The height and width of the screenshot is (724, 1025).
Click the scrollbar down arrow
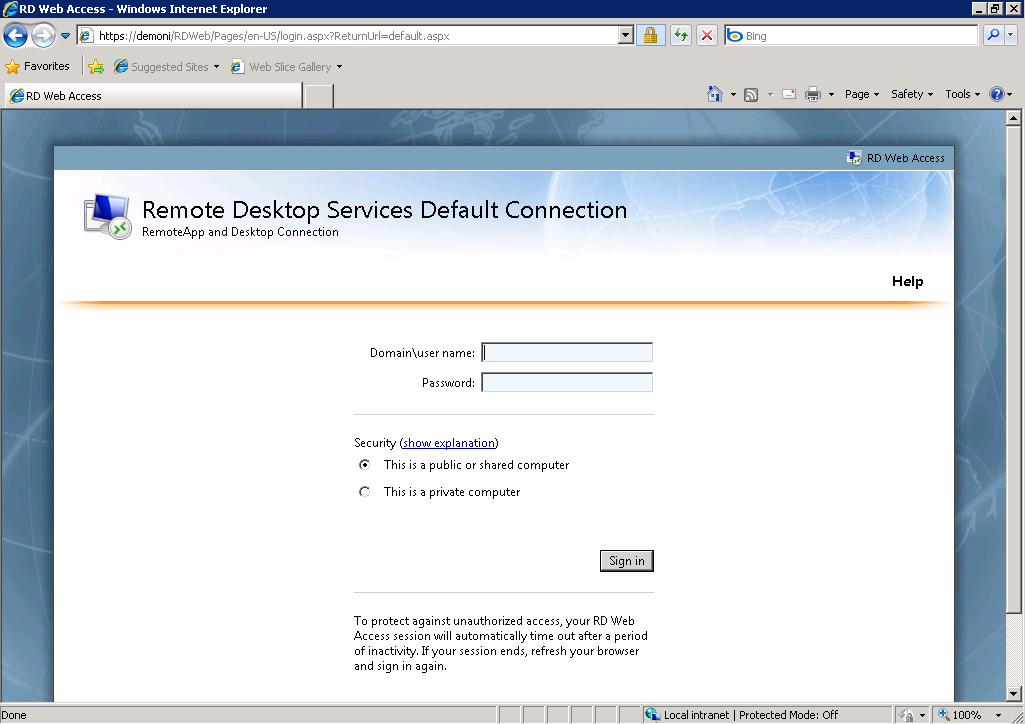coord(1013,694)
